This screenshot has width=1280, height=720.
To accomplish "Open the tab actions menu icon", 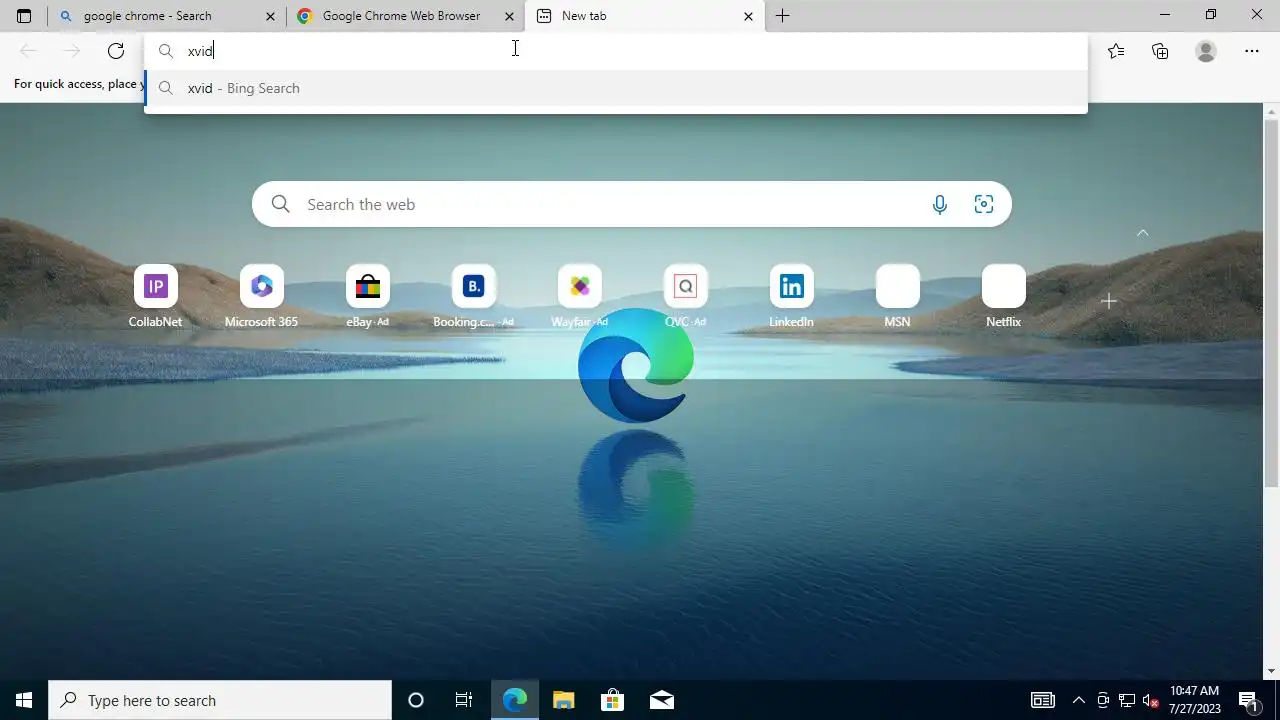I will coord(24,16).
